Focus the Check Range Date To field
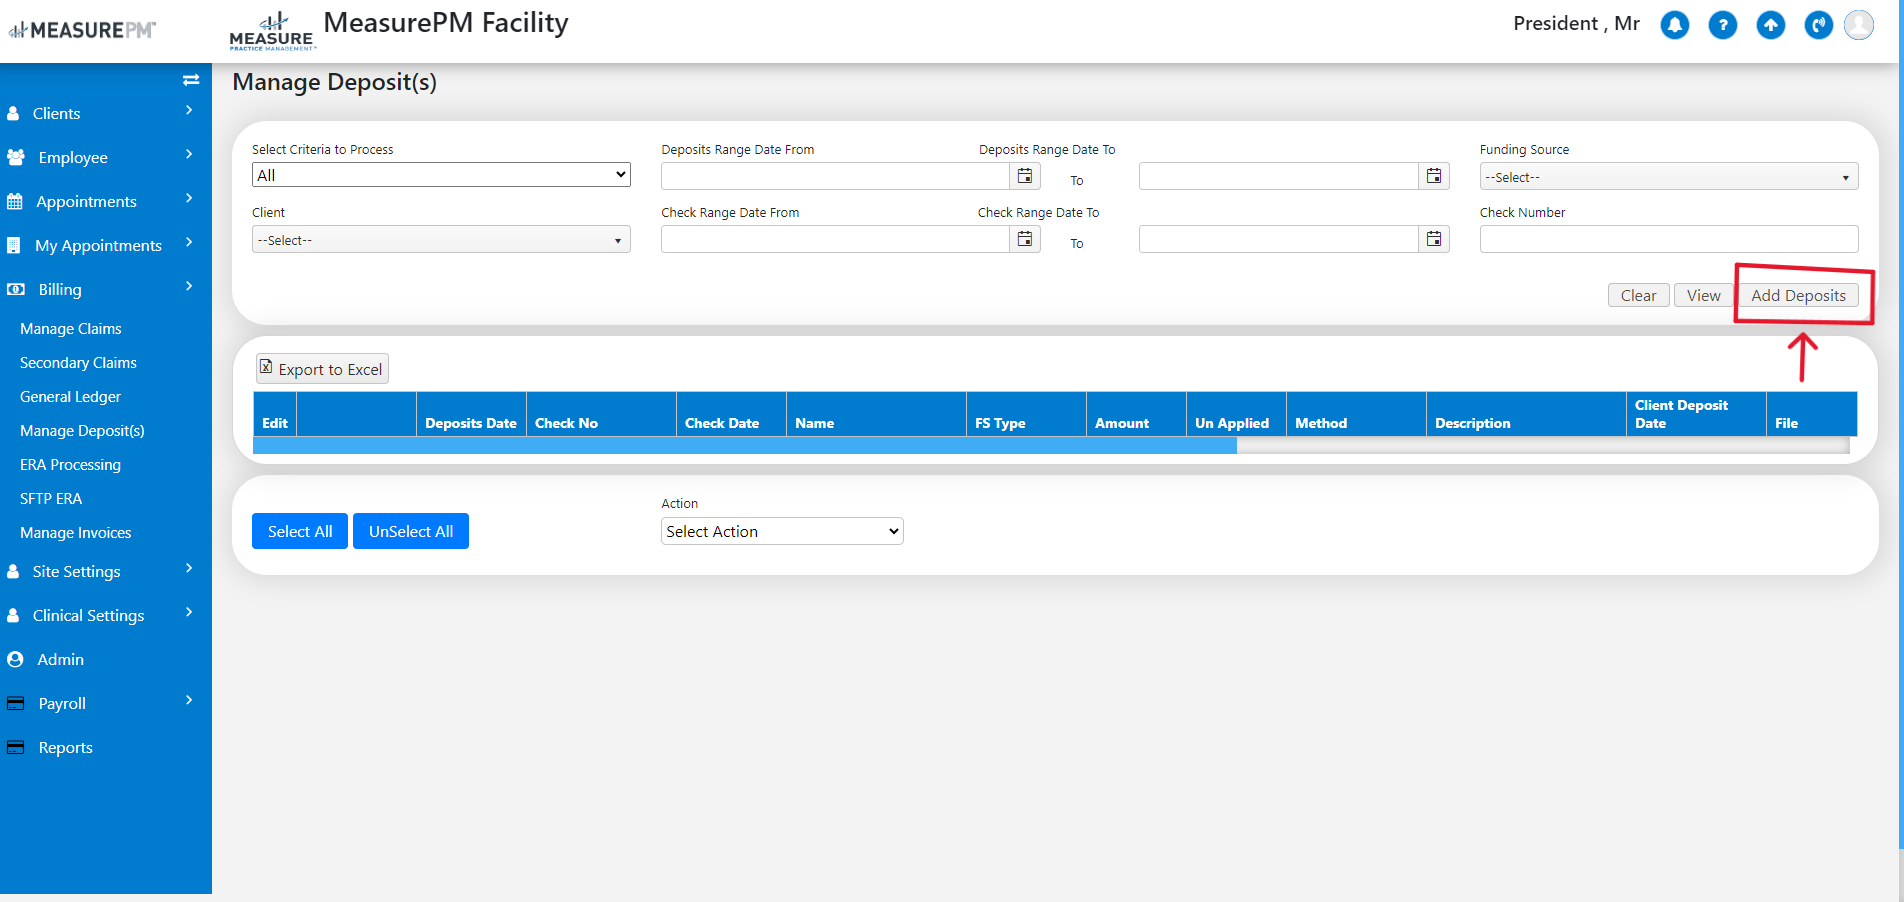The height and width of the screenshot is (902, 1904). 1279,239
